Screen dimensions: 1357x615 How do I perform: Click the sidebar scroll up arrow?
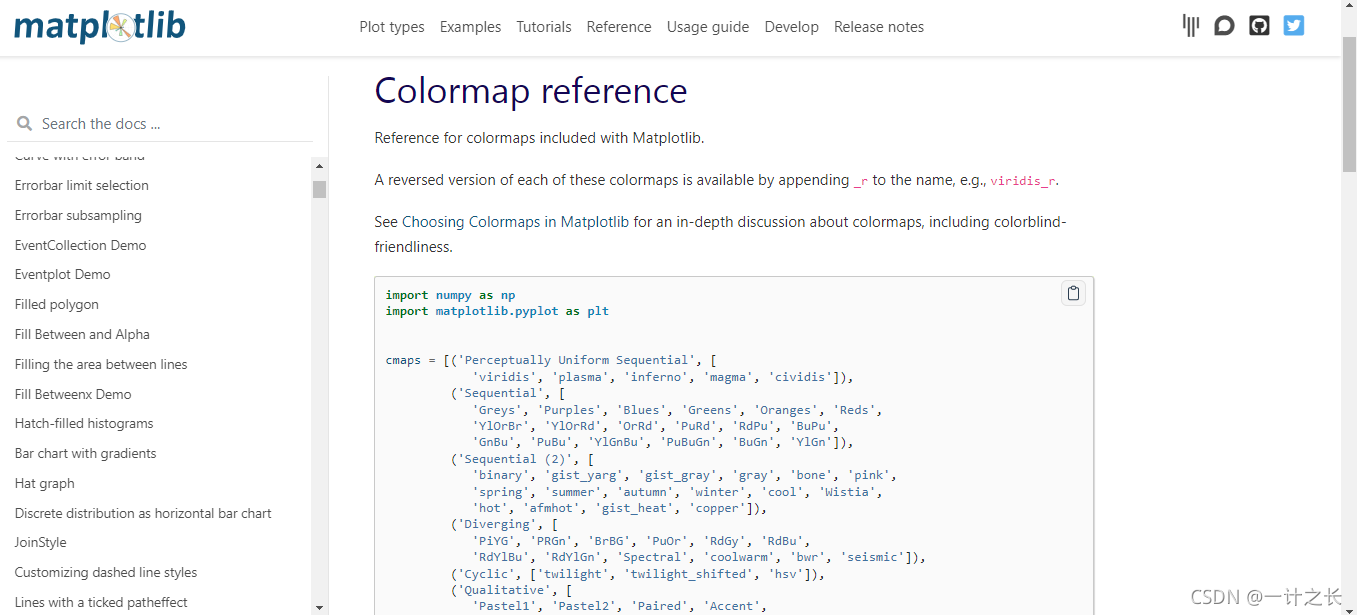click(x=319, y=166)
